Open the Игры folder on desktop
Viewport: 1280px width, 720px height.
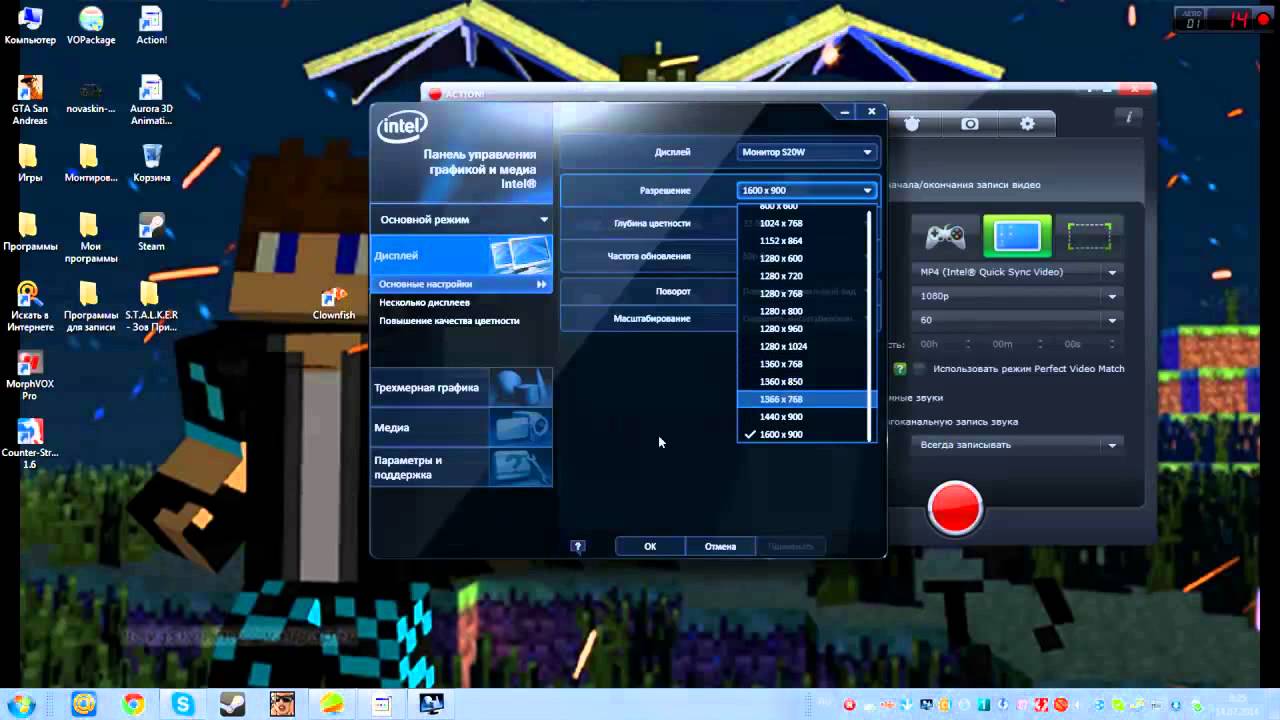(29, 163)
